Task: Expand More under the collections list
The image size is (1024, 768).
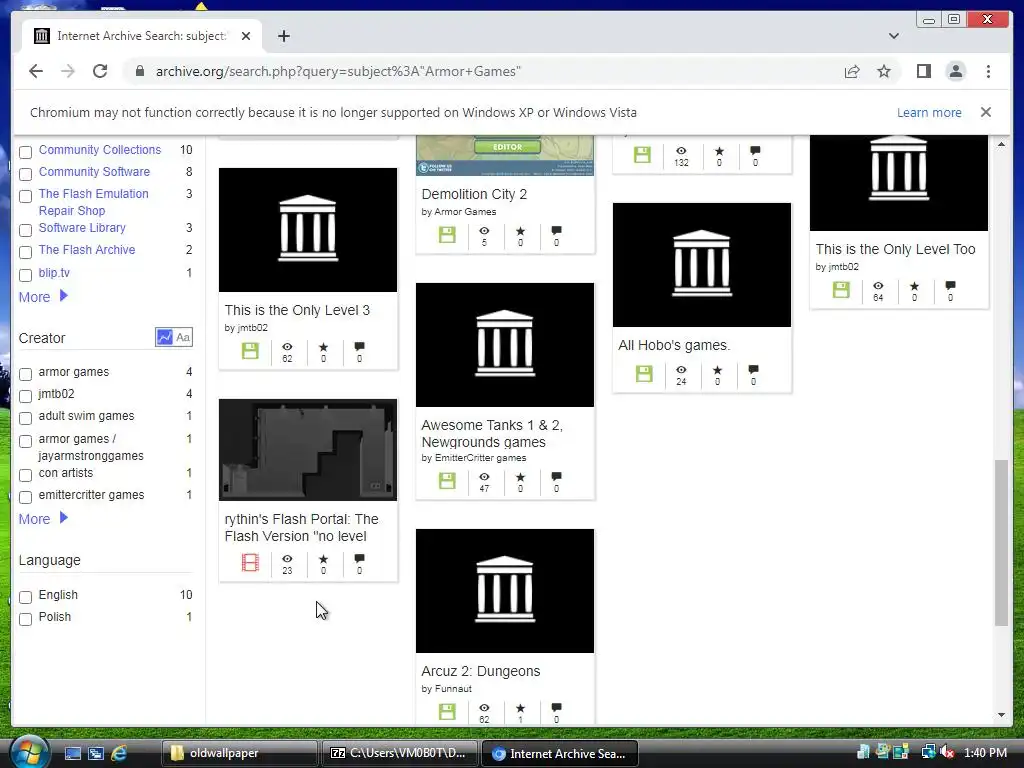Action: (43, 297)
